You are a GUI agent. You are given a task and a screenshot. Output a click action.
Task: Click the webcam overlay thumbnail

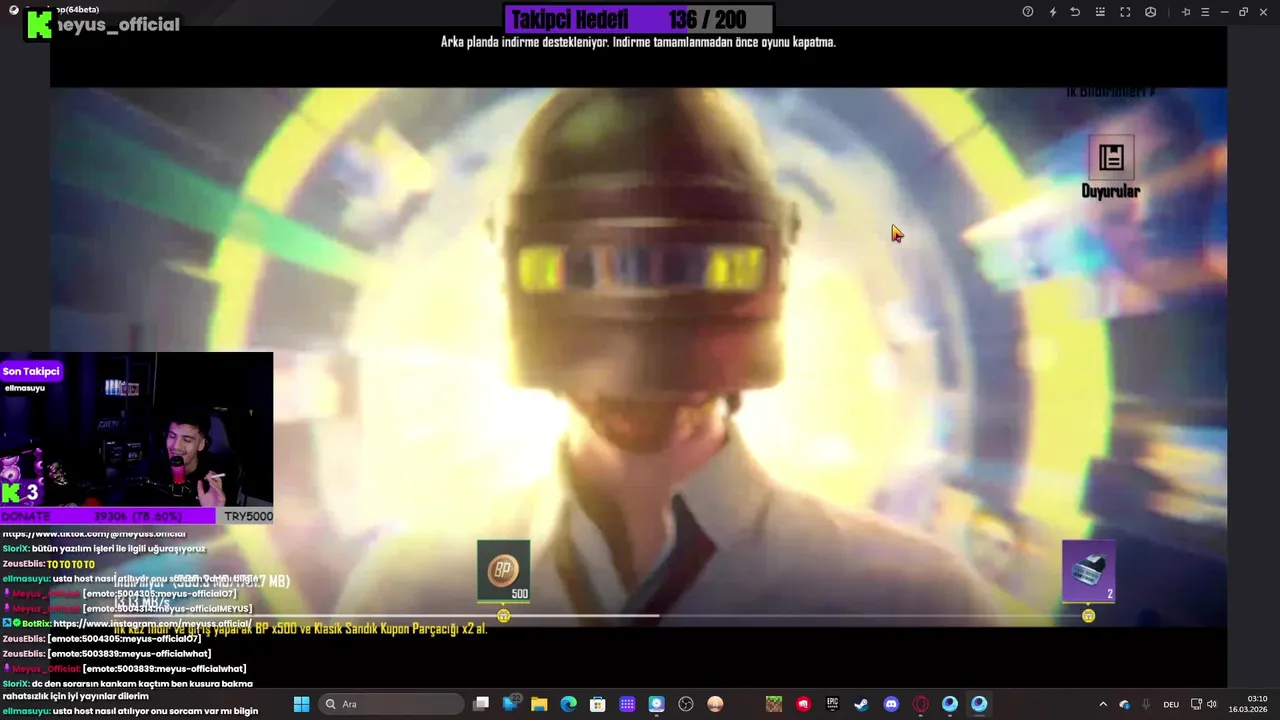pyautogui.click(x=136, y=430)
